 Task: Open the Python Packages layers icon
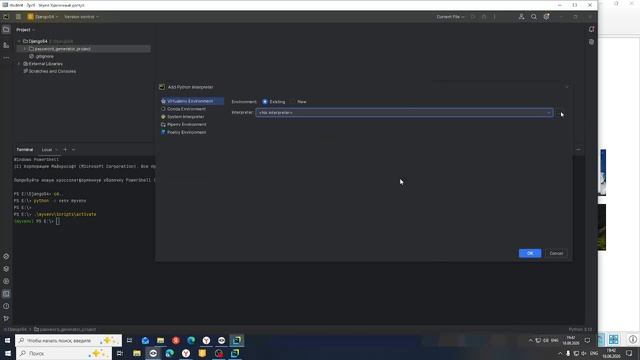[6, 269]
